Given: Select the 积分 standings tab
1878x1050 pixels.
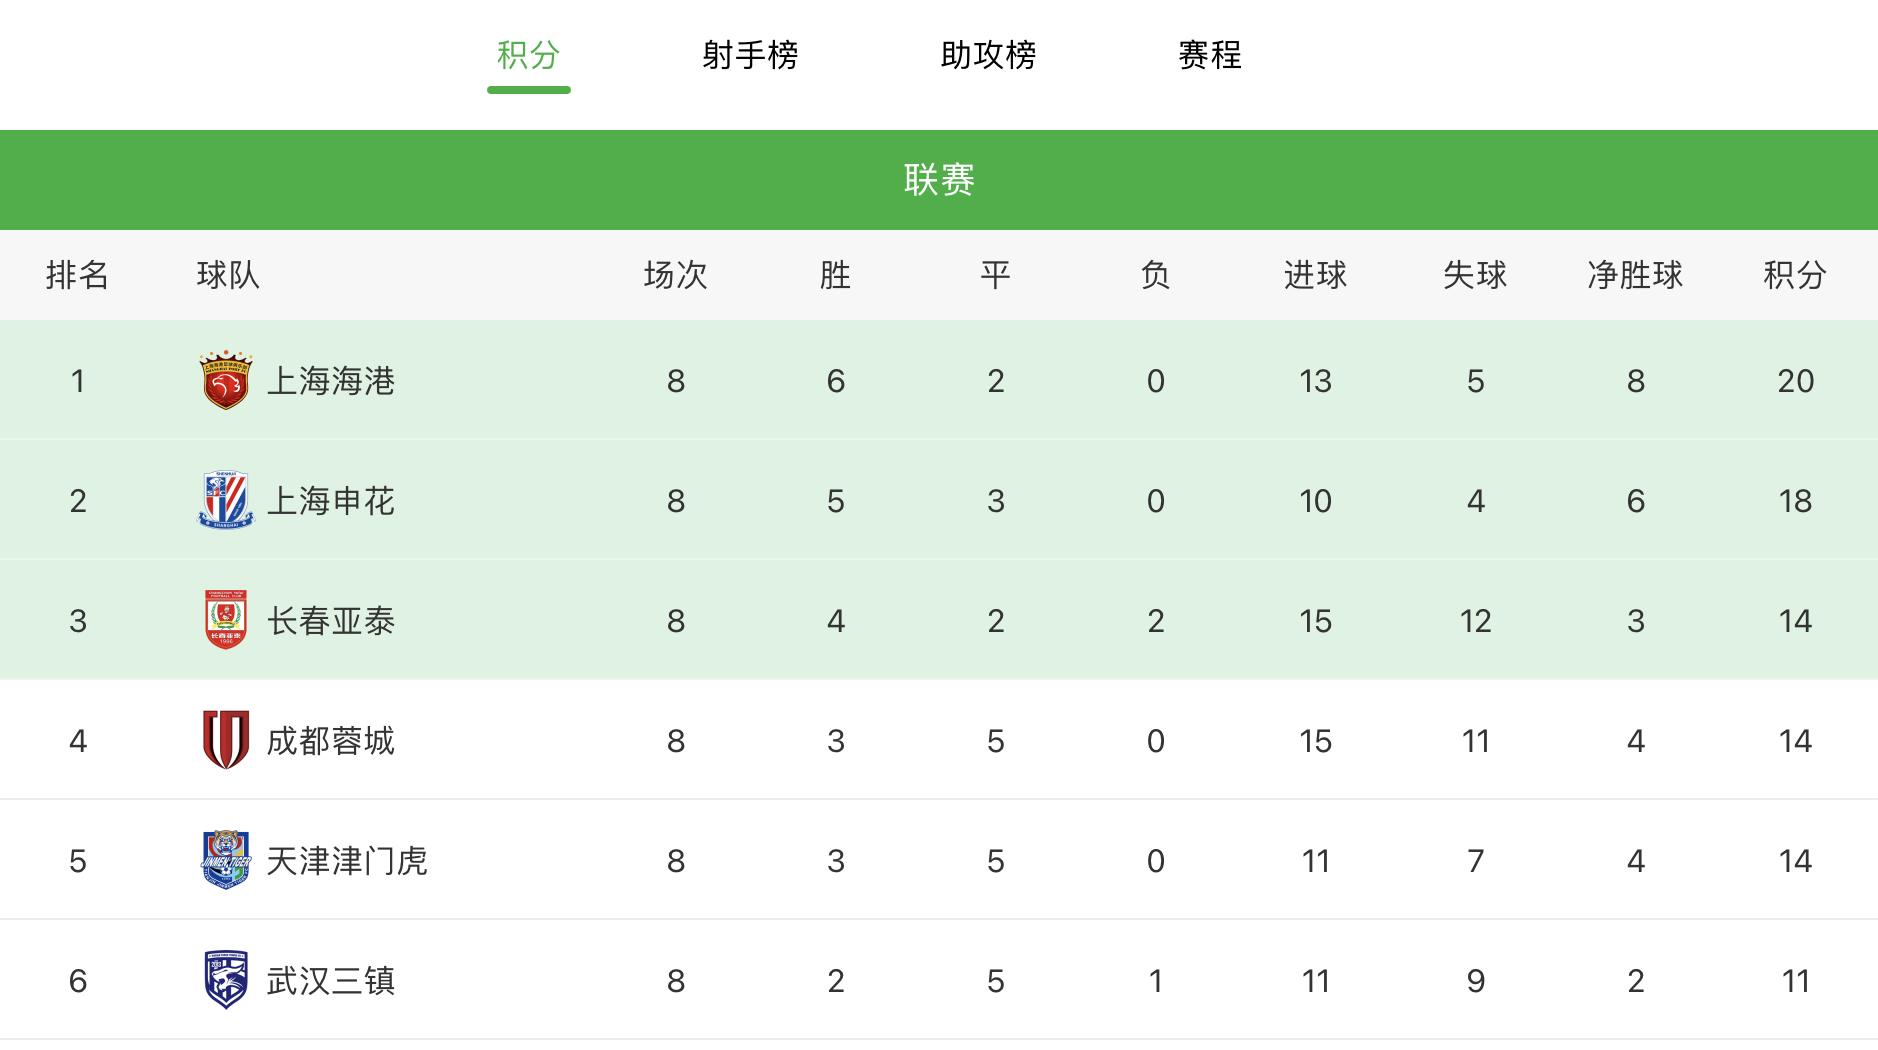Looking at the screenshot, I should coord(528,55).
